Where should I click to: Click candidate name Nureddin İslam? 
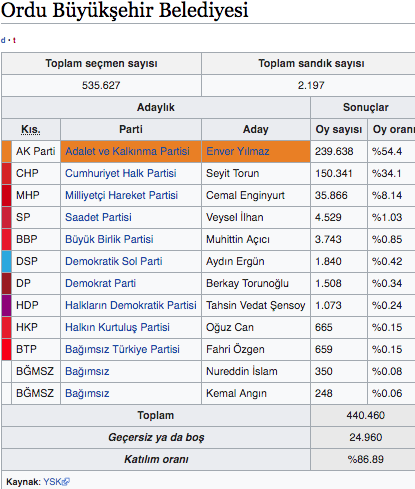click(x=242, y=371)
